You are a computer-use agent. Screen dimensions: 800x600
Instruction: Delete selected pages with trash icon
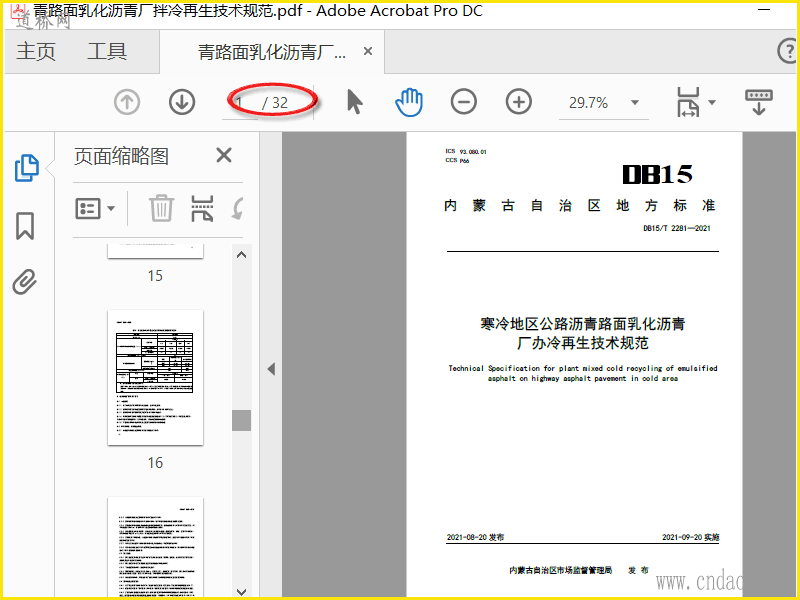tap(161, 208)
